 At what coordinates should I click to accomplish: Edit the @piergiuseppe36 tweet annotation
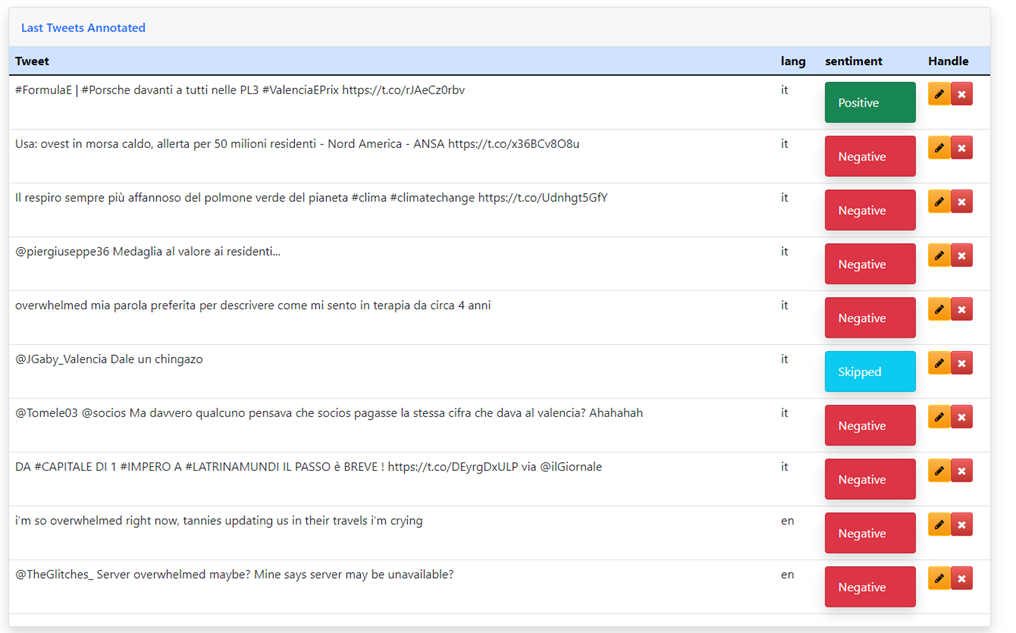(939, 256)
